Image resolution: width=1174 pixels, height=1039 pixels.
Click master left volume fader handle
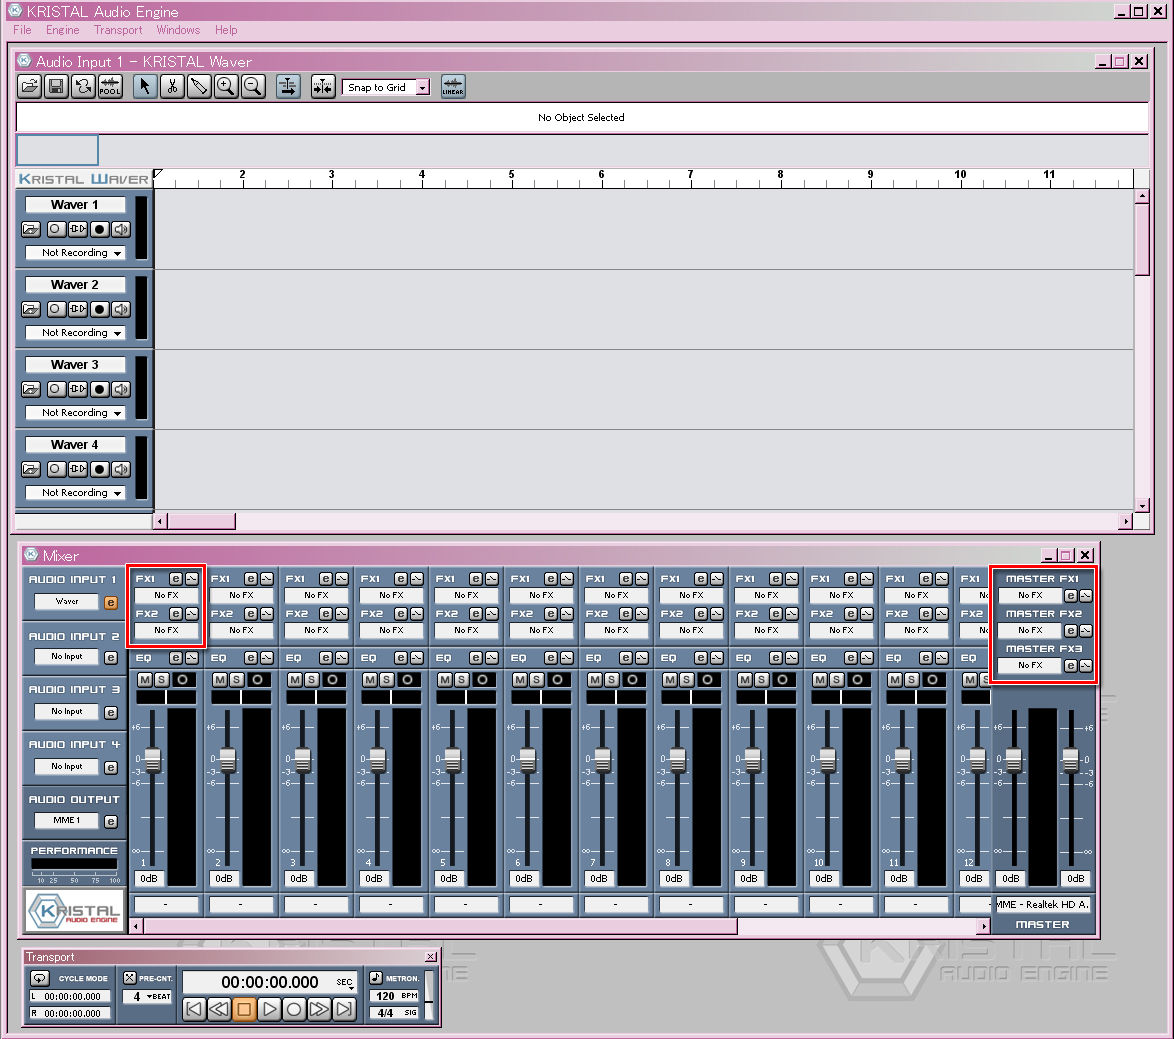(1014, 760)
